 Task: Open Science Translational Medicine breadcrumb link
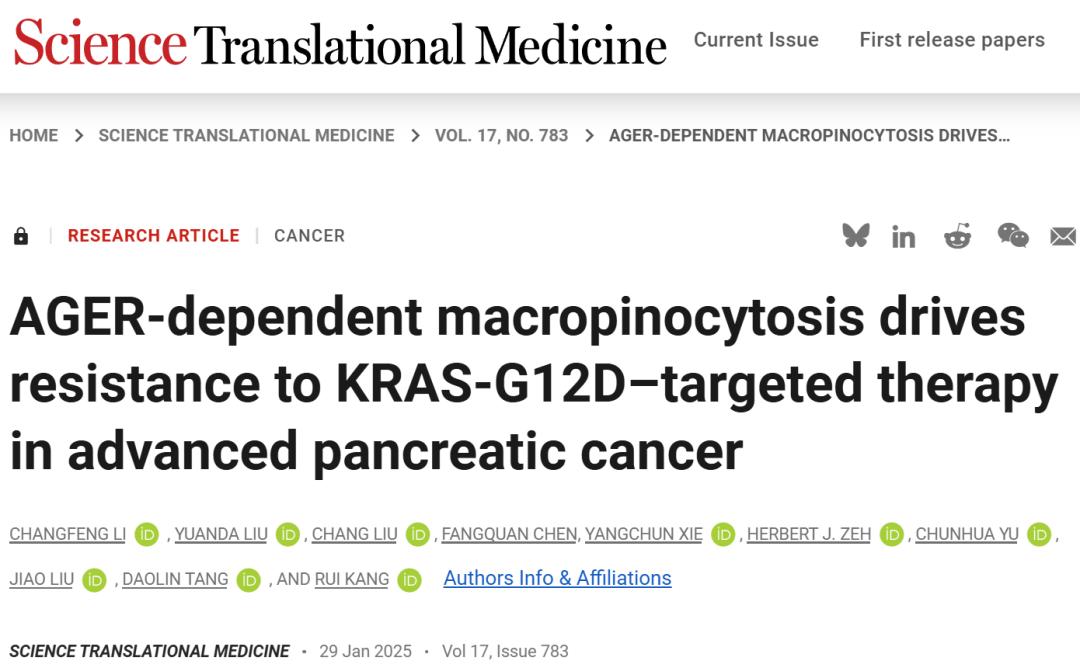tap(247, 136)
